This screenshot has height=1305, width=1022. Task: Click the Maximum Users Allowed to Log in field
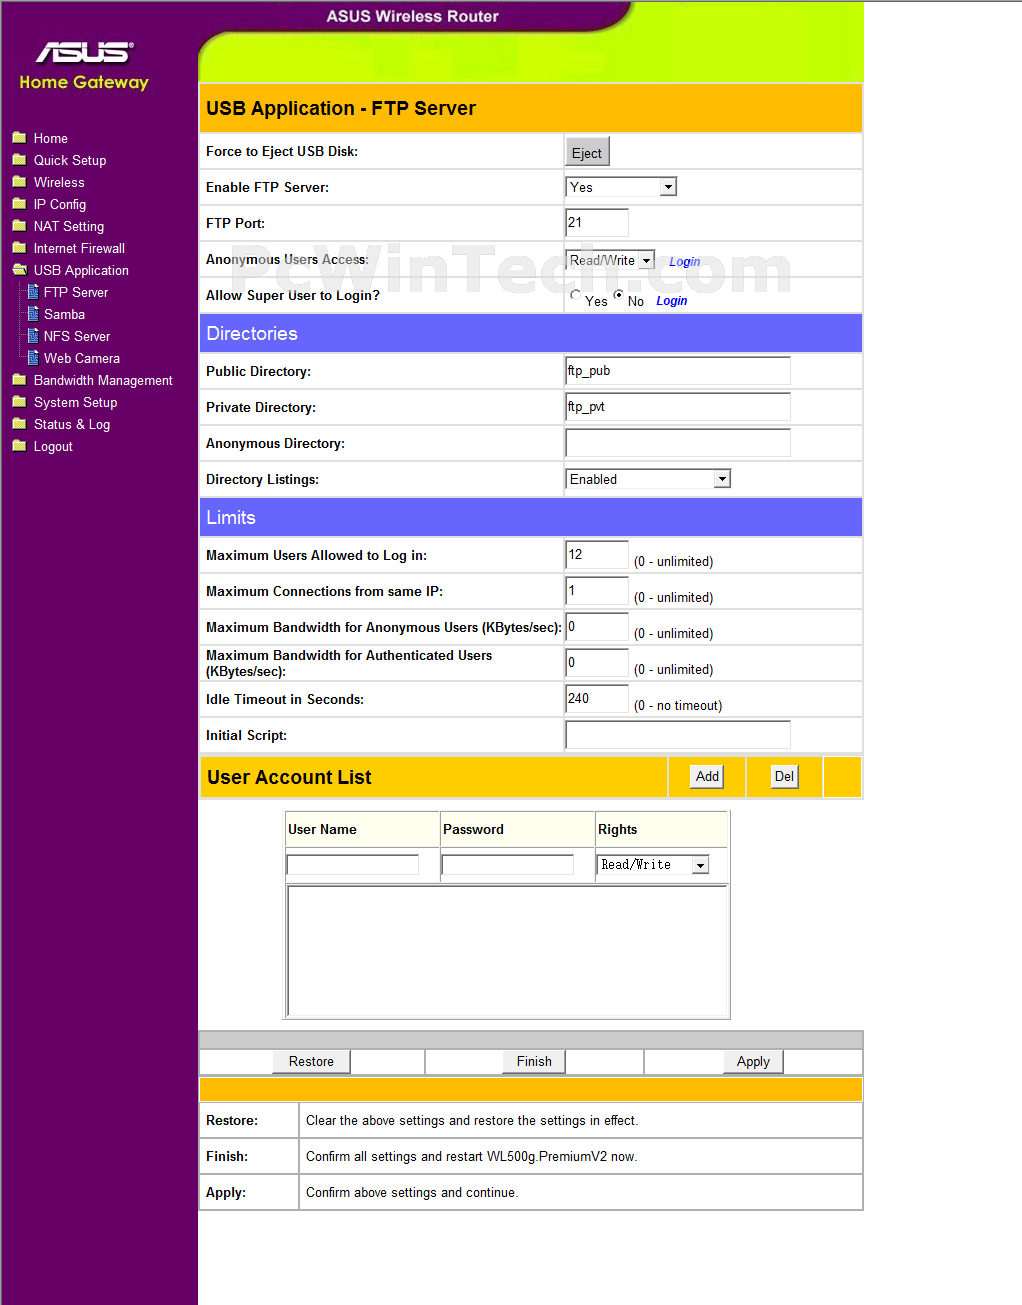coord(597,555)
